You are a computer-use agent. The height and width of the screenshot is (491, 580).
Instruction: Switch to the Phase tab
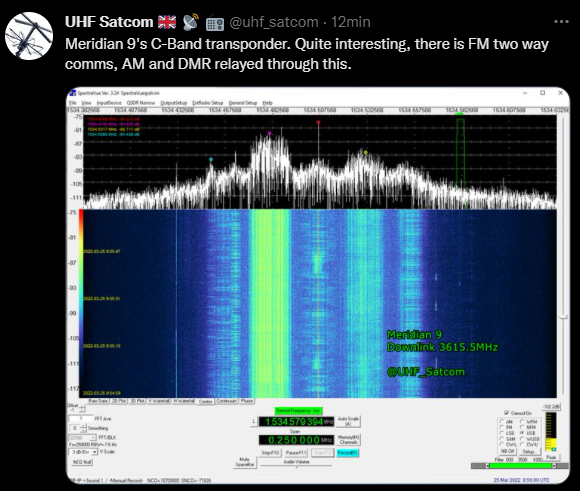tap(247, 401)
